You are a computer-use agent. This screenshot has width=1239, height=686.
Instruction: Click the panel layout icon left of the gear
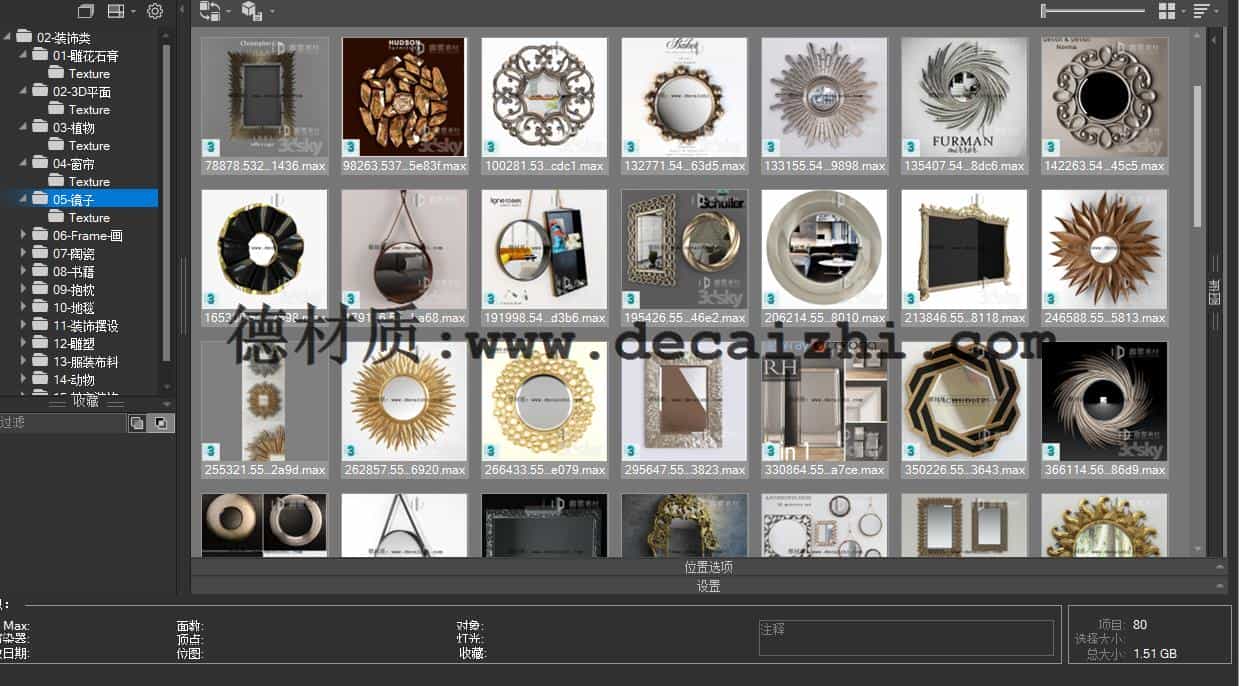pyautogui.click(x=116, y=11)
